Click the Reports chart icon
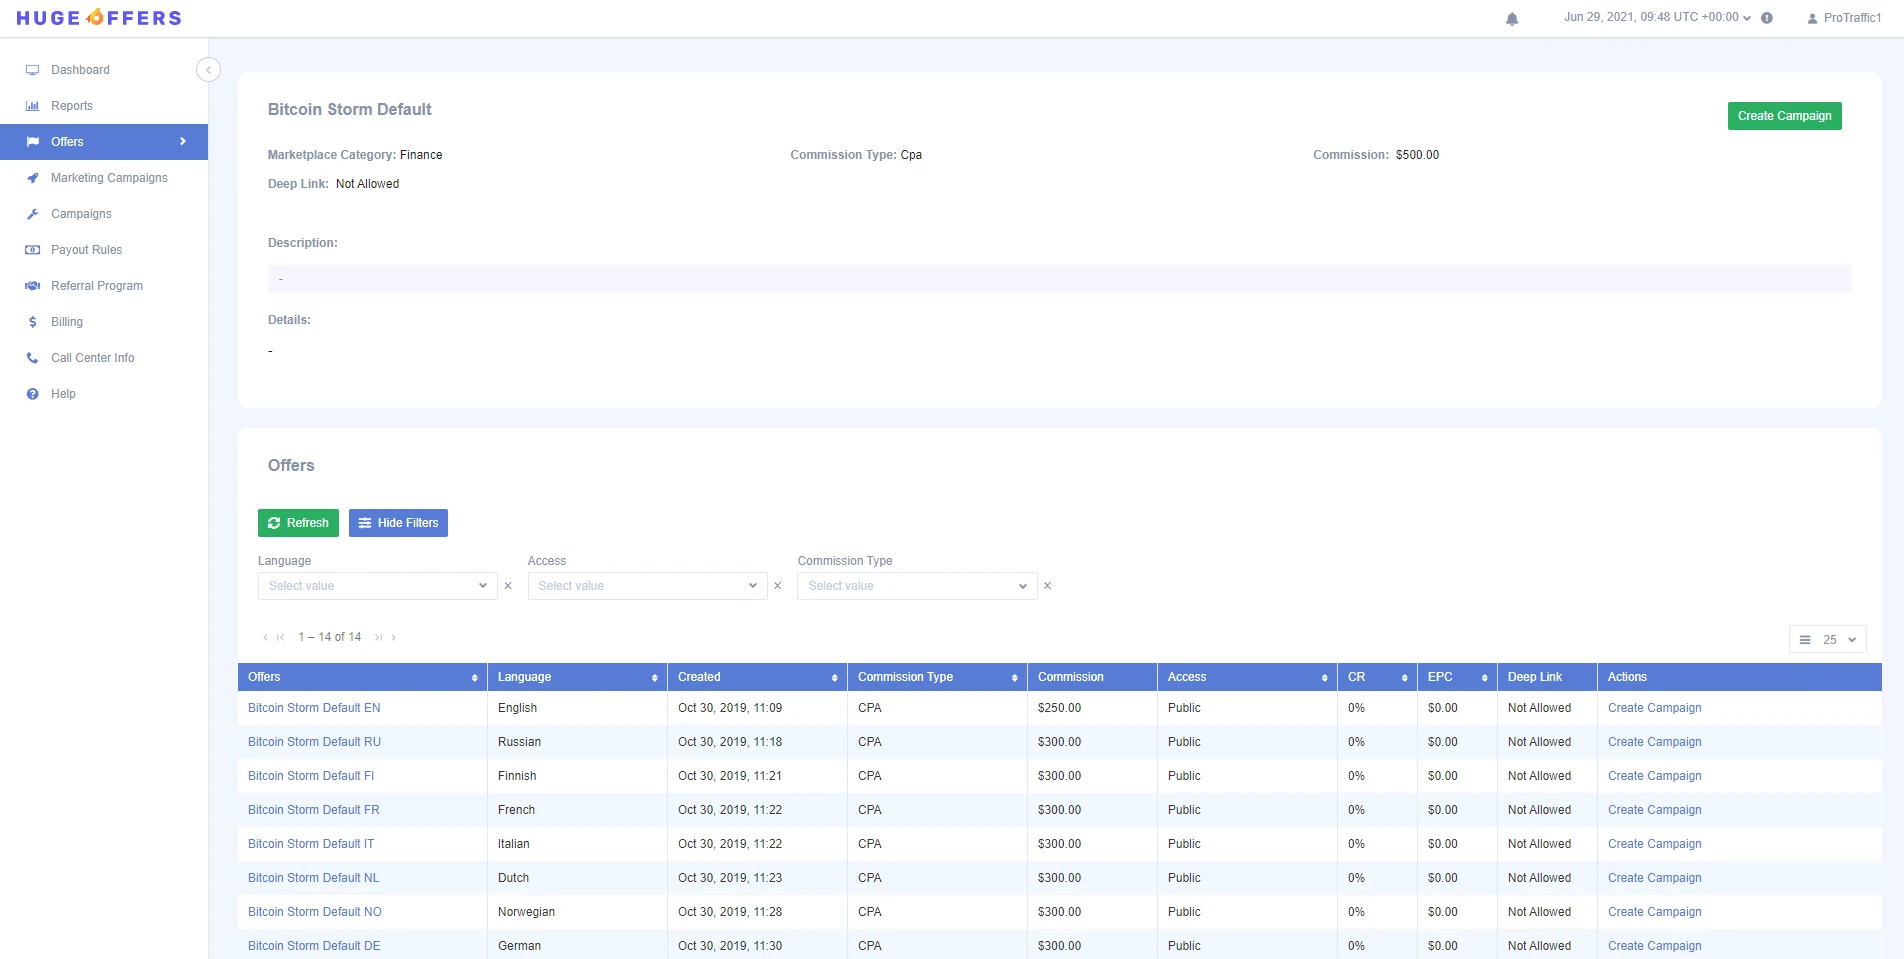 pos(32,106)
